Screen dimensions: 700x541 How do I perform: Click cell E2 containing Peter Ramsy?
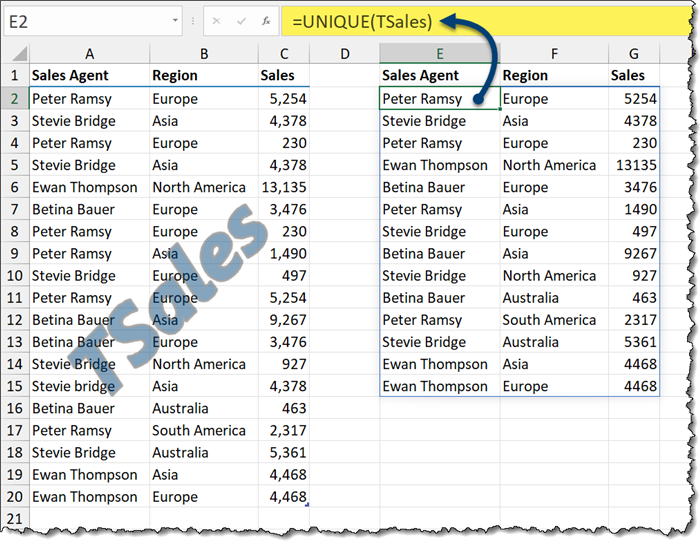[439, 99]
